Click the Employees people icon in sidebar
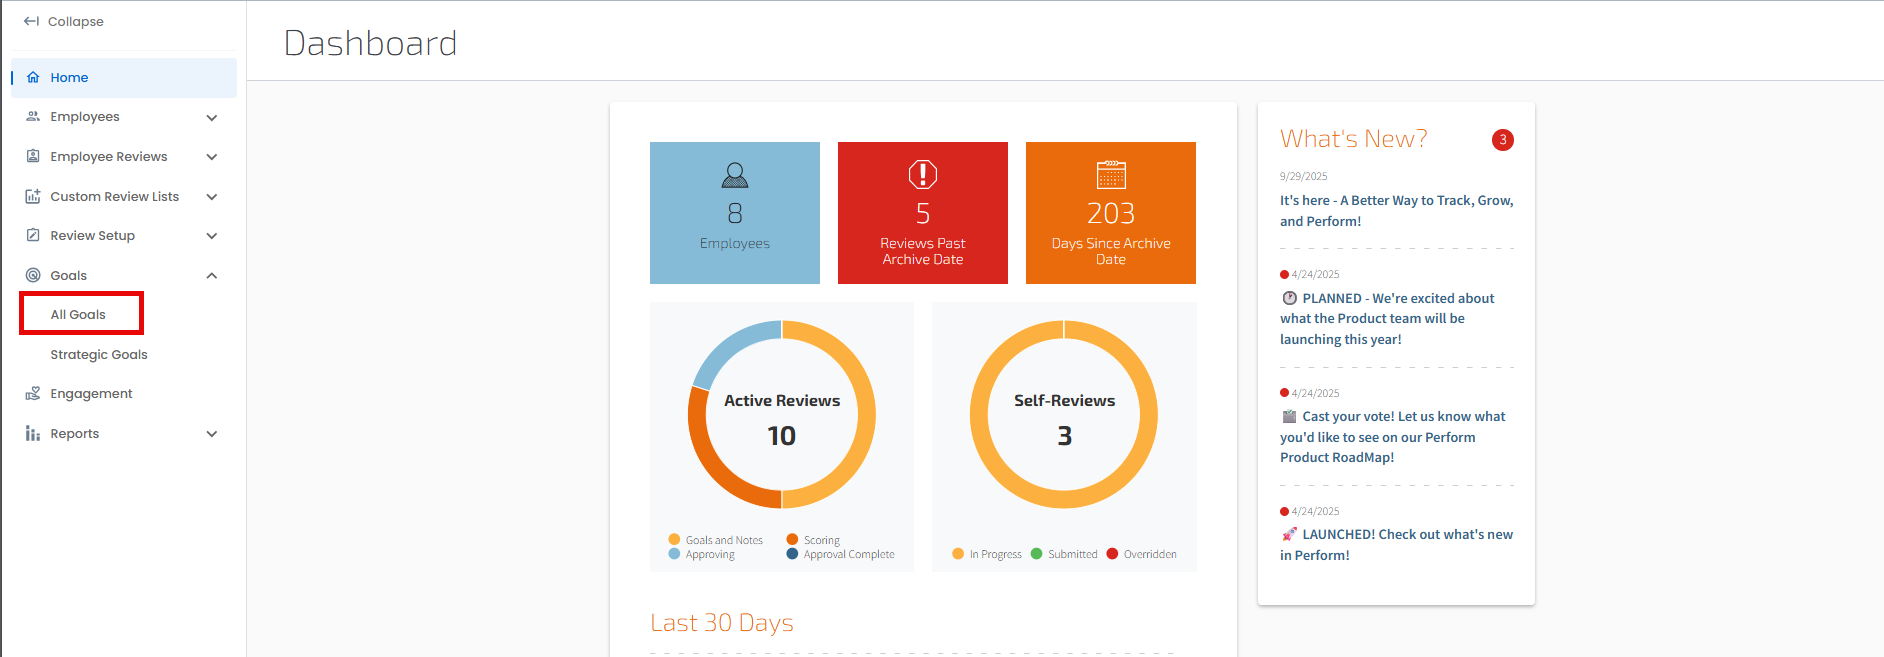Screen dimensions: 1884x657 33,116
